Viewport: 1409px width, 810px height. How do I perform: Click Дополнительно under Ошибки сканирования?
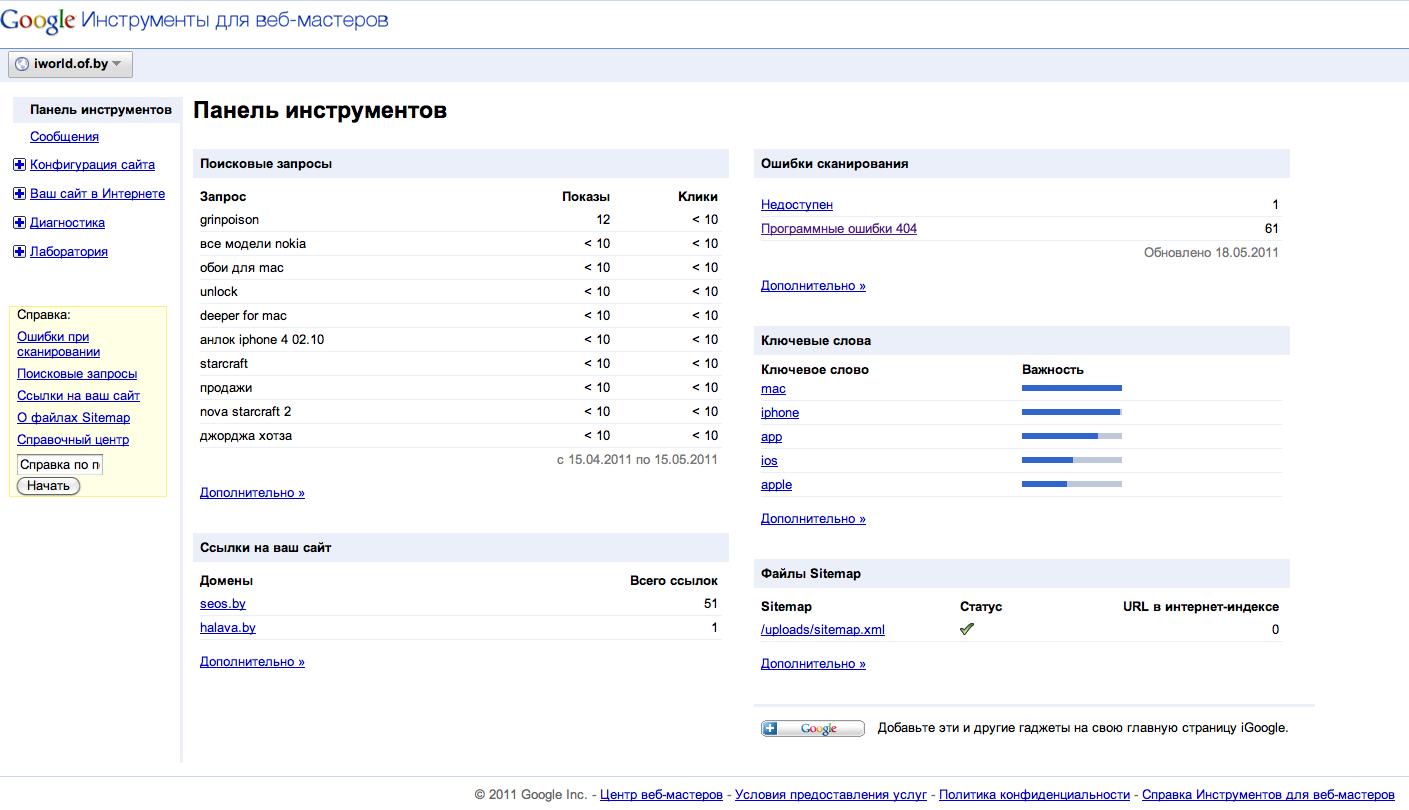[813, 286]
